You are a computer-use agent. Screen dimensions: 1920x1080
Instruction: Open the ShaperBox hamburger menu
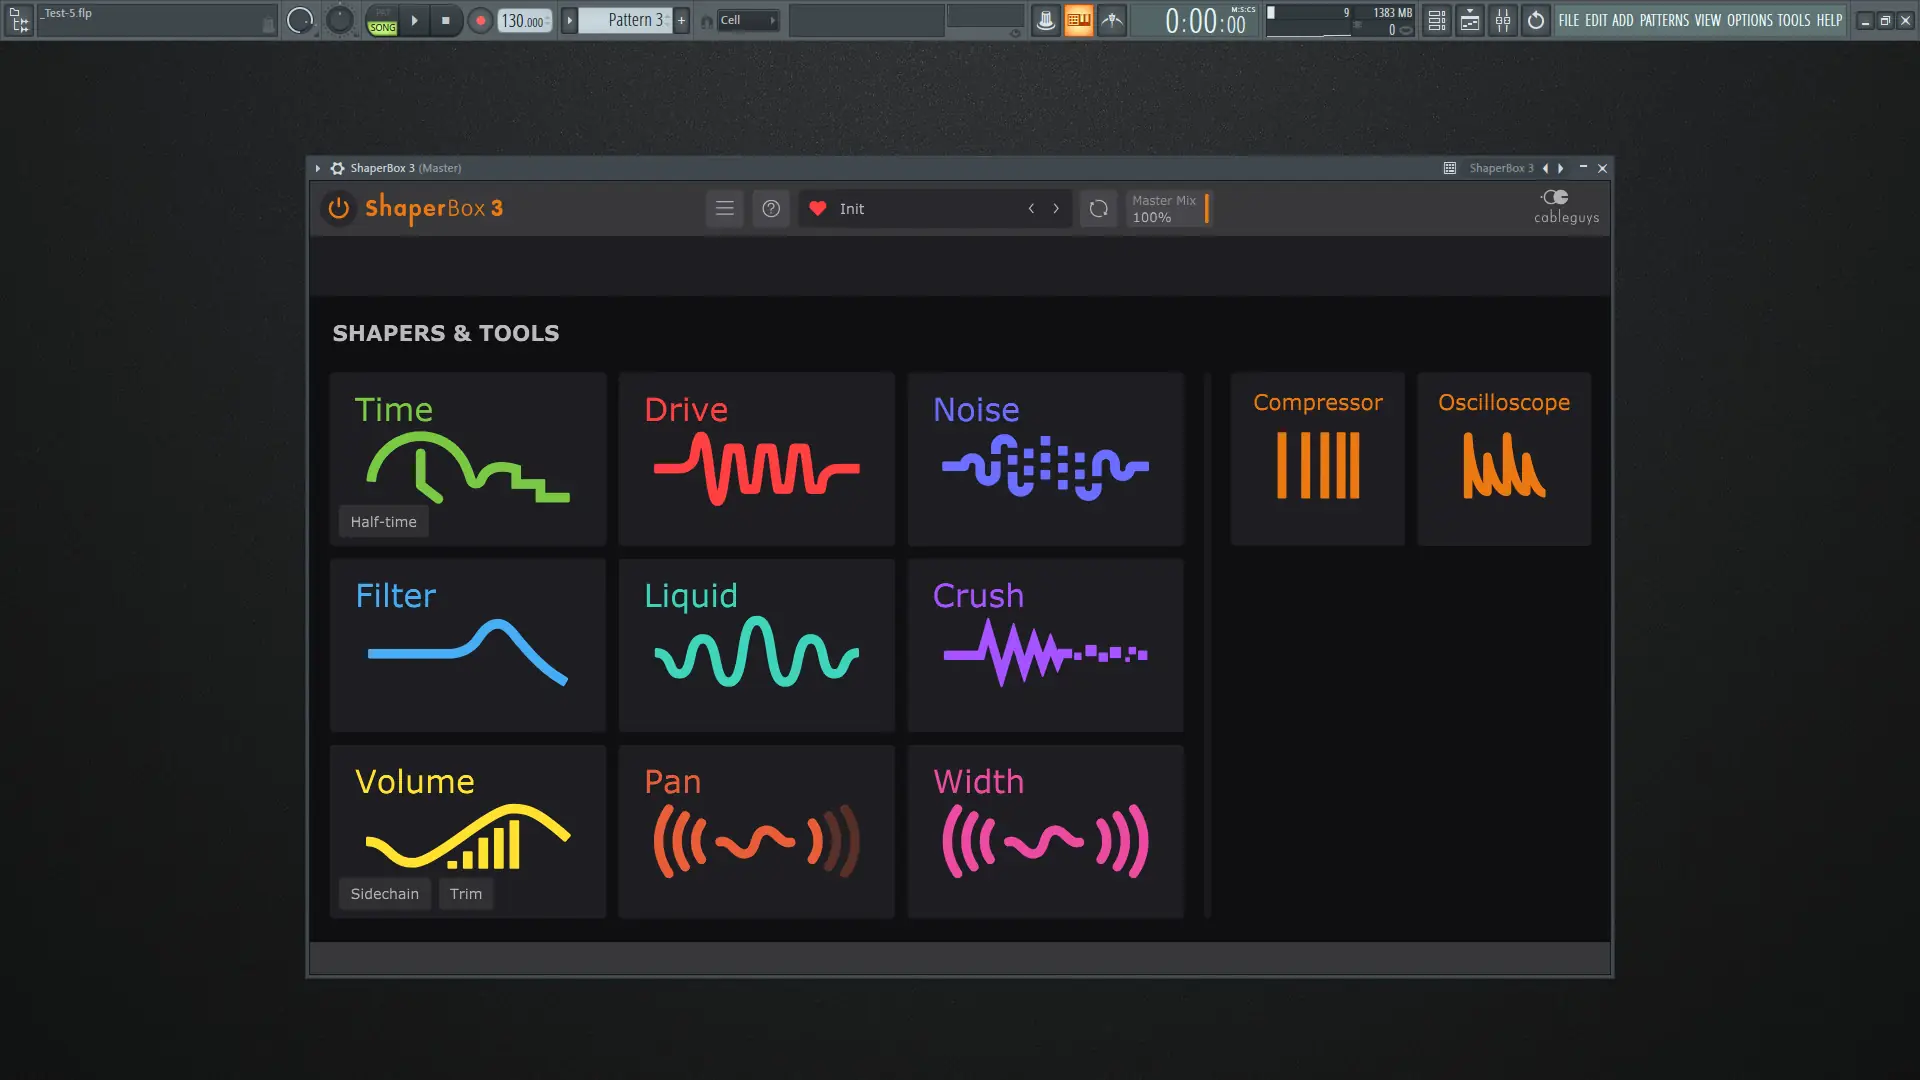pyautogui.click(x=725, y=208)
